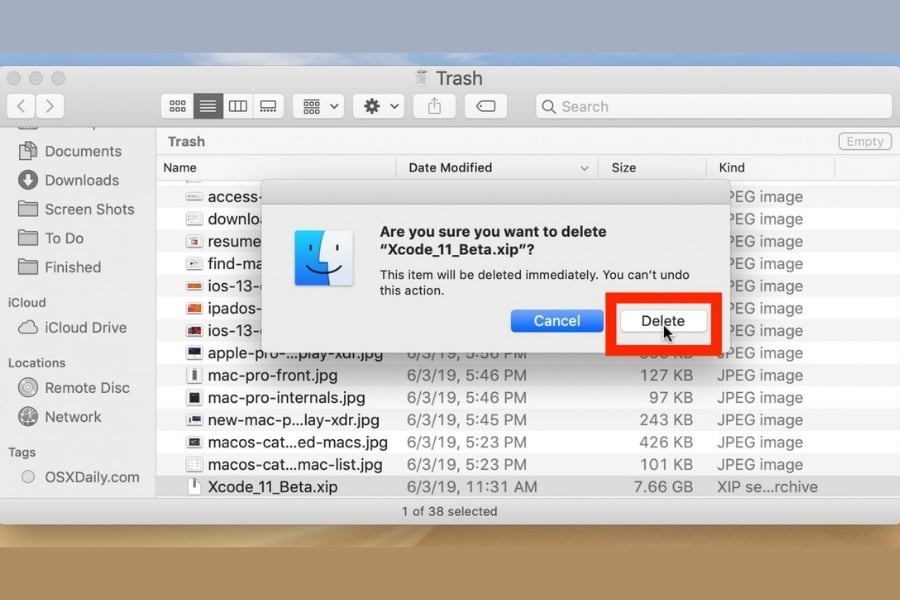
Task: Open Downloads in the sidebar
Action: point(81,180)
